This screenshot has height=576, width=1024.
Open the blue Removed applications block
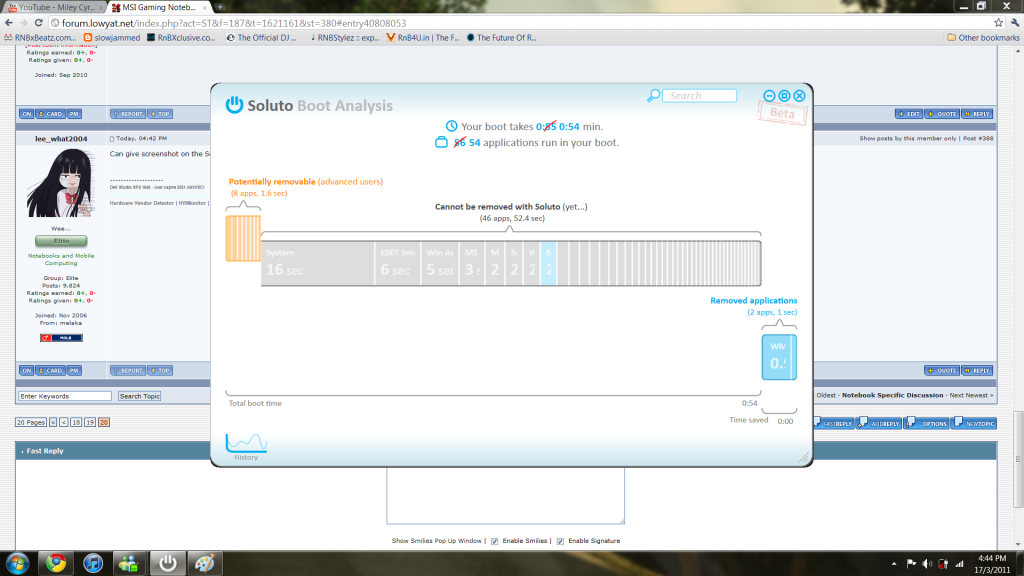coord(779,356)
